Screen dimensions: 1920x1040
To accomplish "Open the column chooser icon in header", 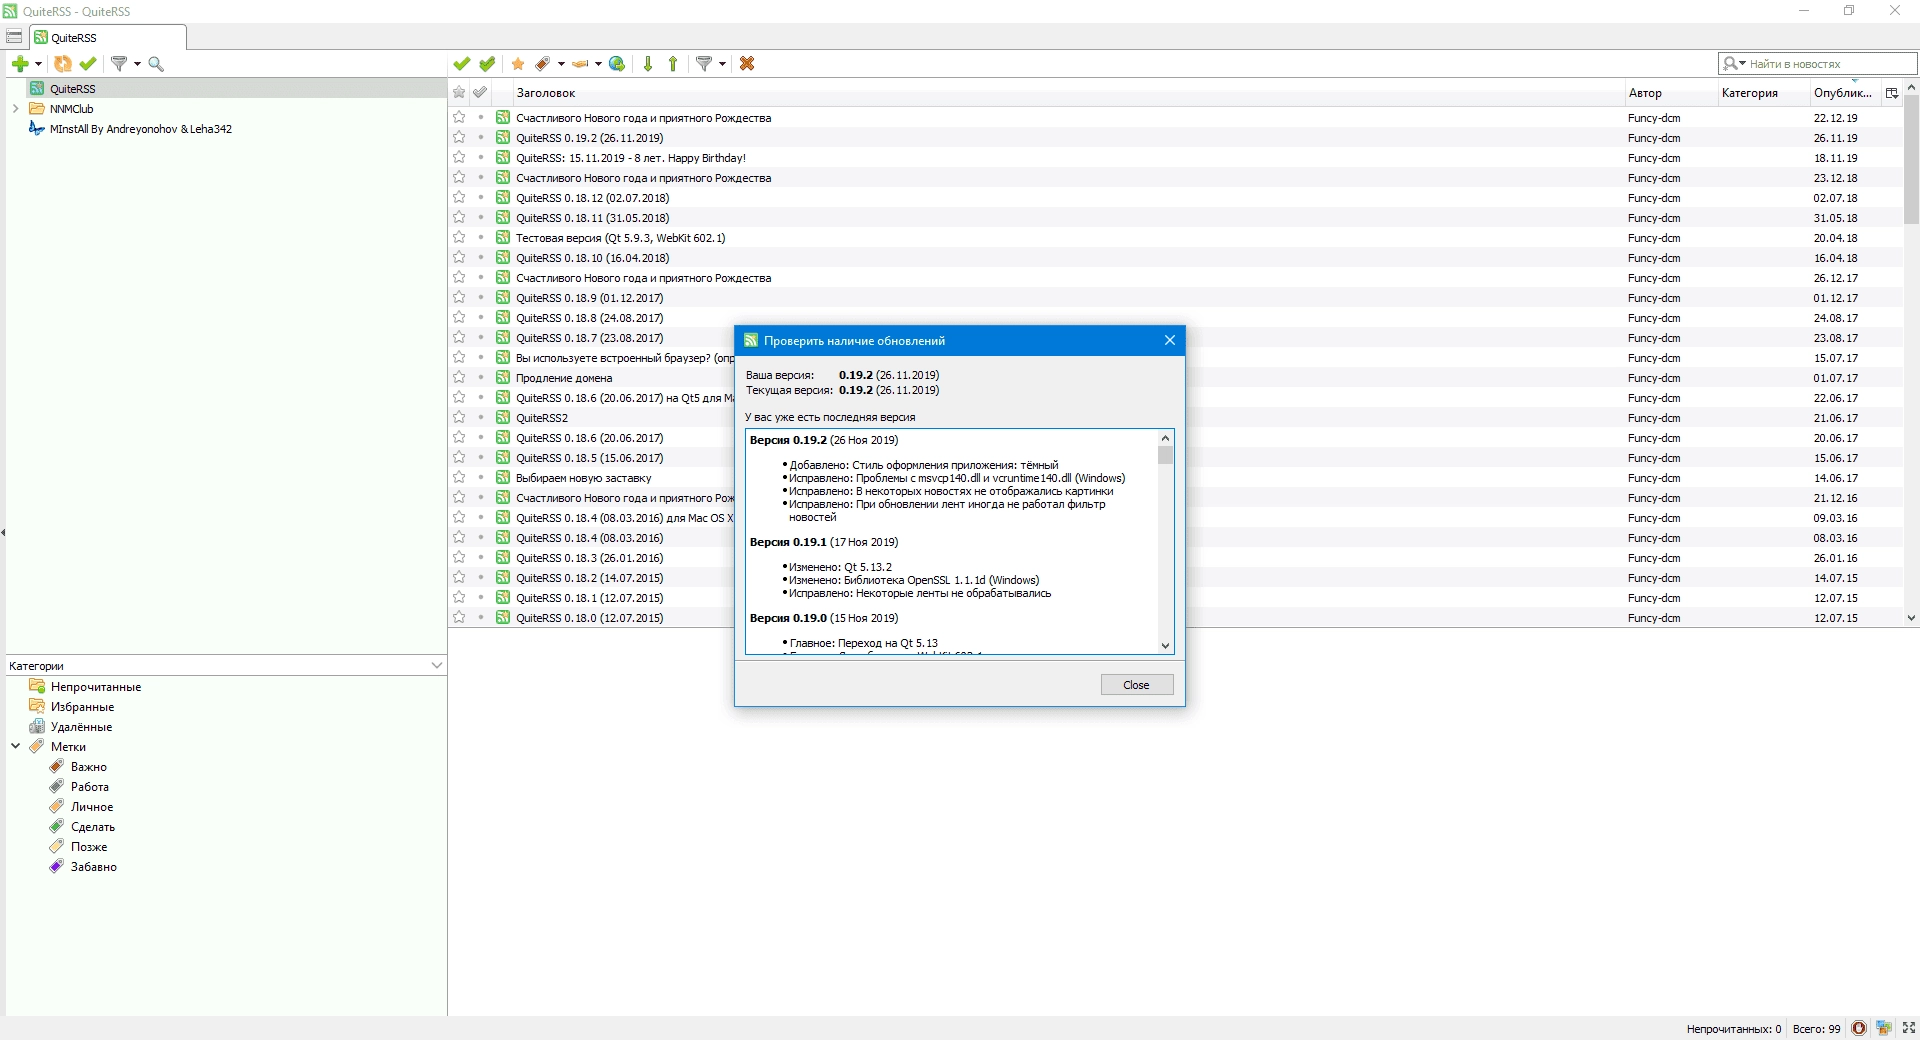I will (x=1891, y=93).
